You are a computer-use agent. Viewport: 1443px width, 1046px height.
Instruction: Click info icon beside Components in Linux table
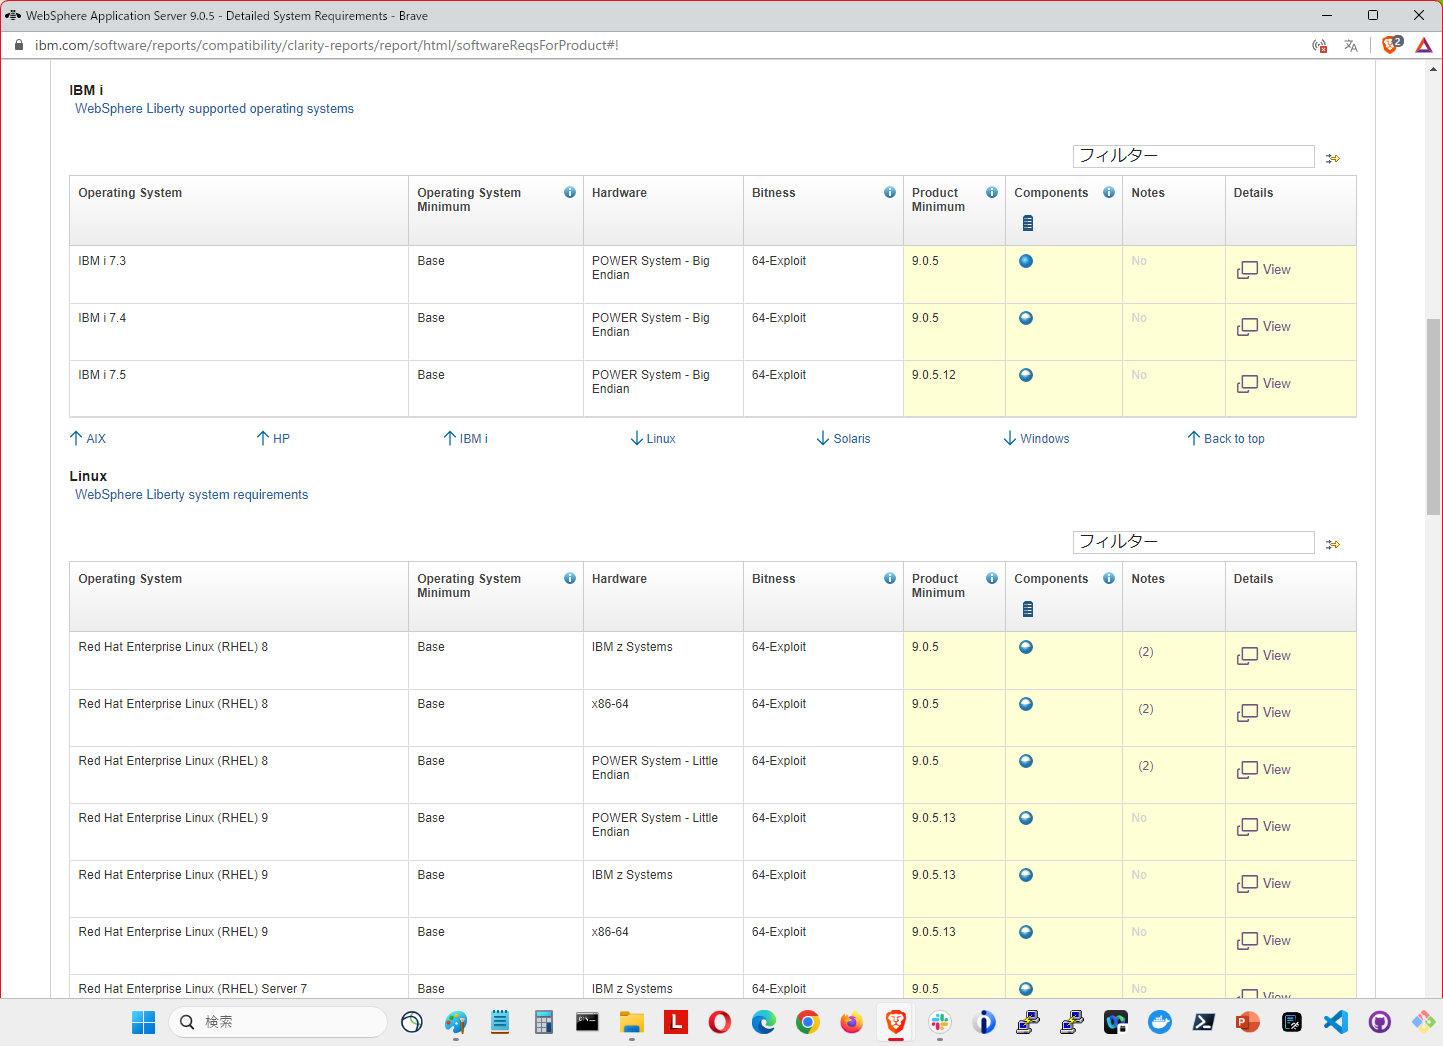pos(1109,578)
